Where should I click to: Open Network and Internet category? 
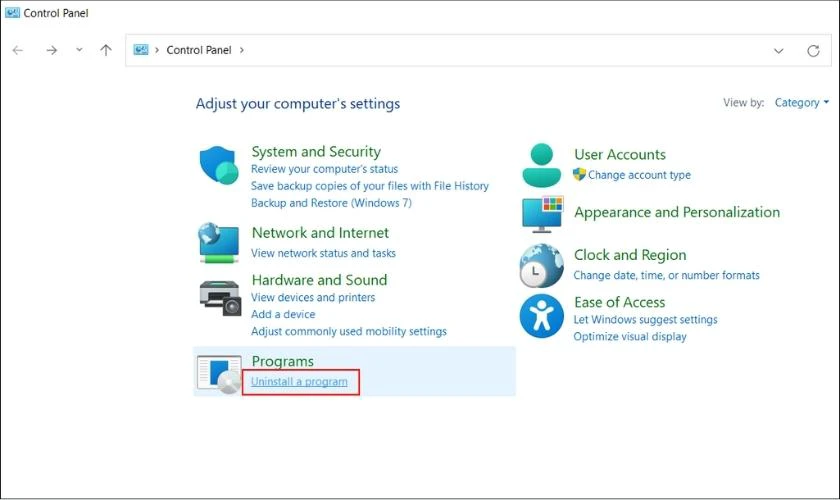[320, 233]
